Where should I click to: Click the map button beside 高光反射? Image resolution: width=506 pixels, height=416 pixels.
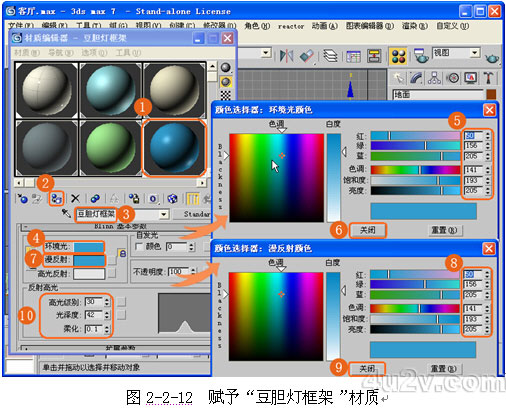[x=112, y=274]
